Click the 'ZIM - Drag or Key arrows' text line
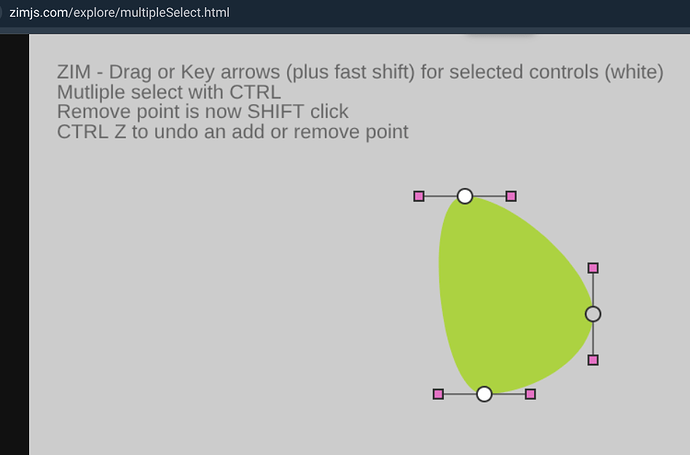690x455 pixels. pos(360,72)
